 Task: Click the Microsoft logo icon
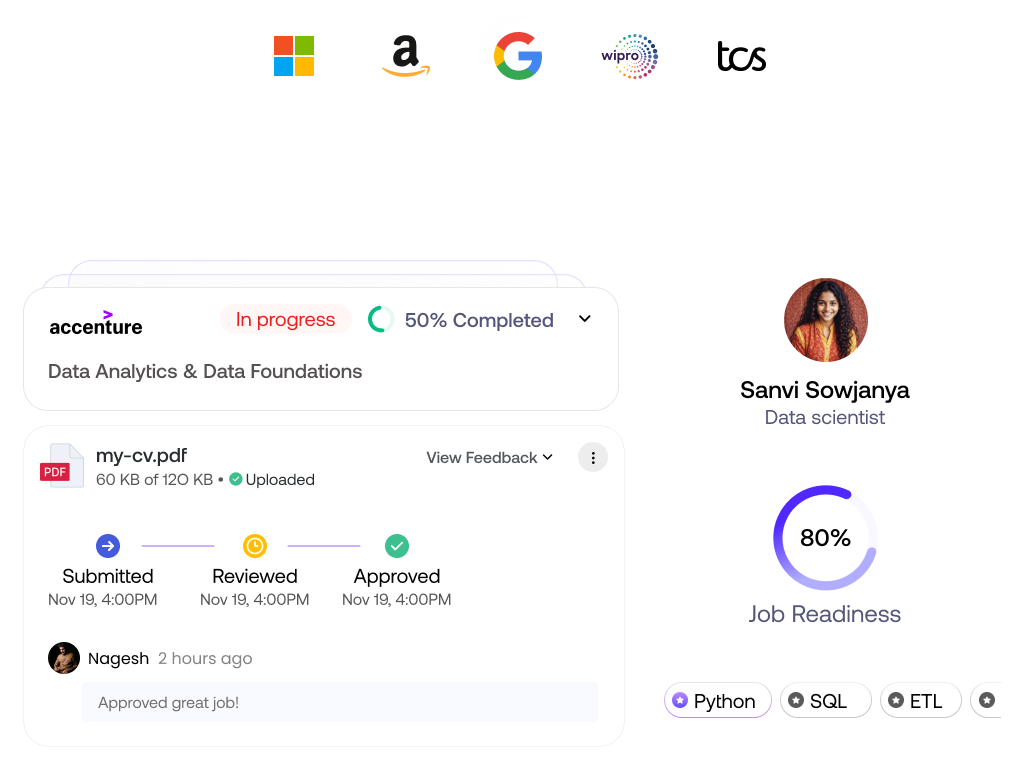tap(294, 56)
